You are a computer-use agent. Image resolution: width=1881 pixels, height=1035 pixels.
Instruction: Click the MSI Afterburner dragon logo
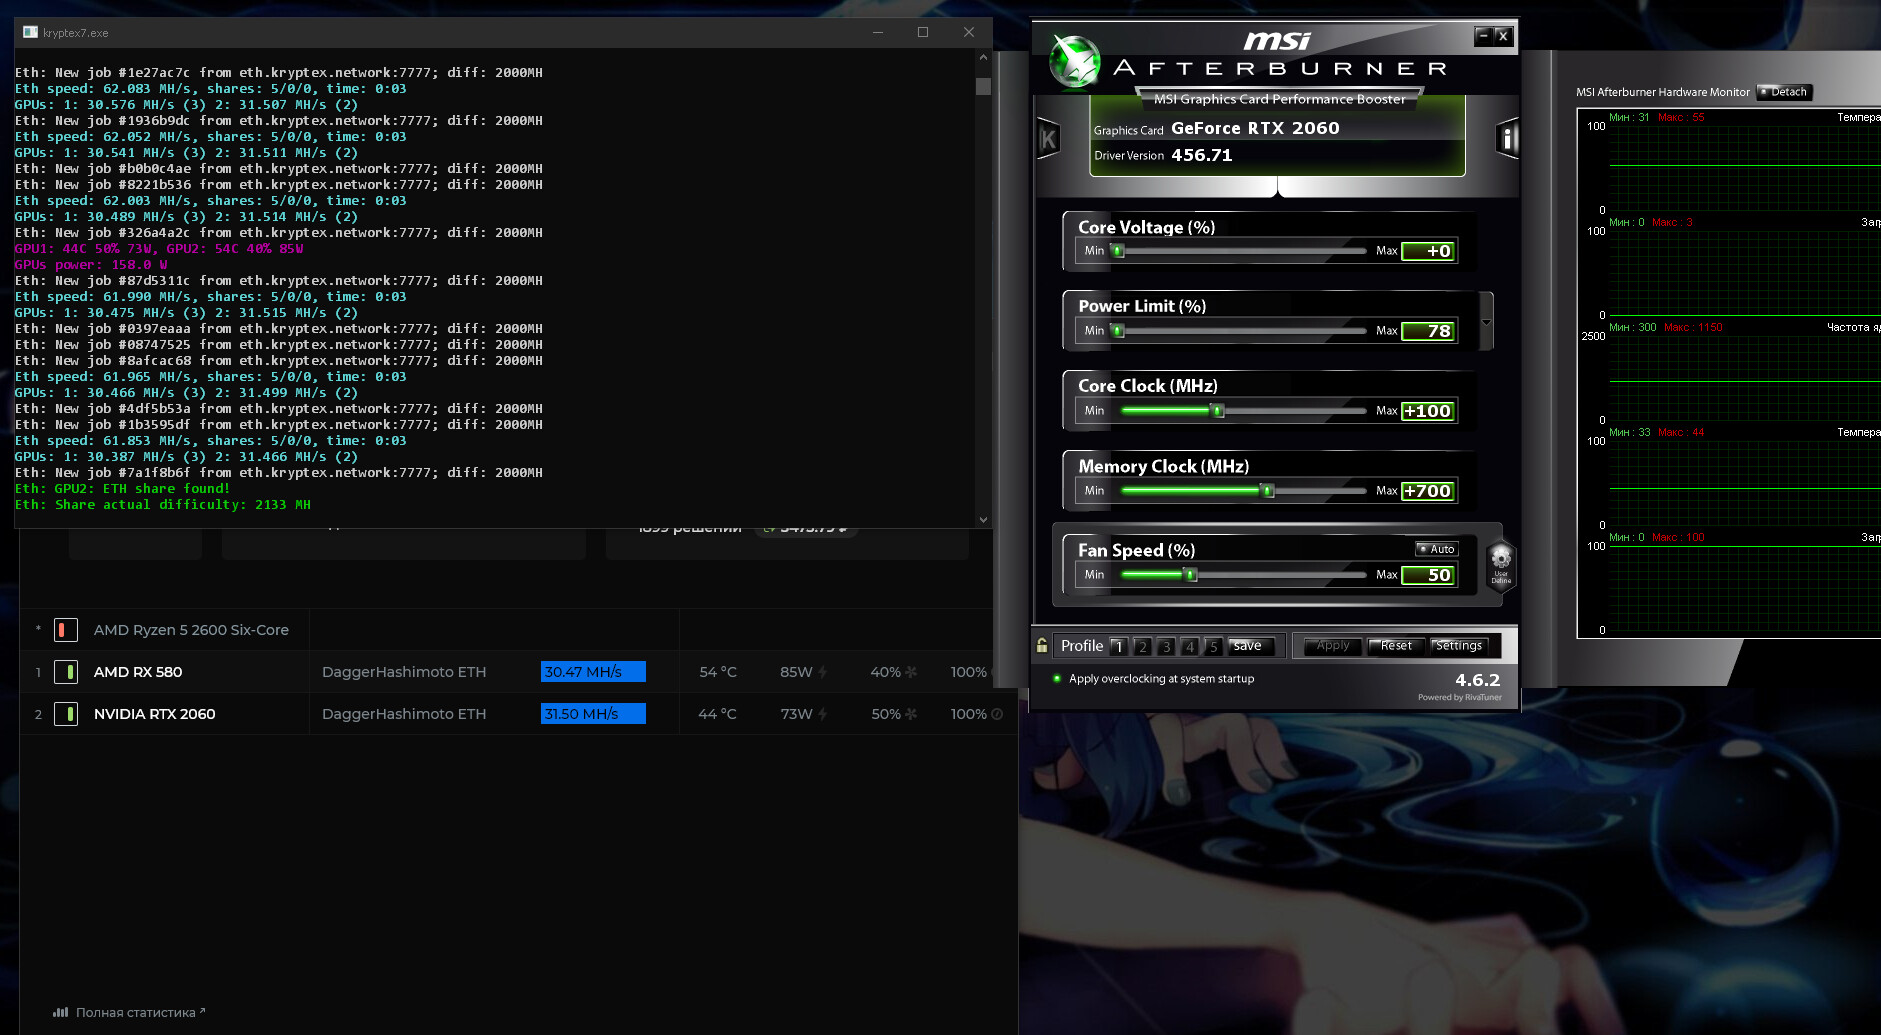[1075, 60]
